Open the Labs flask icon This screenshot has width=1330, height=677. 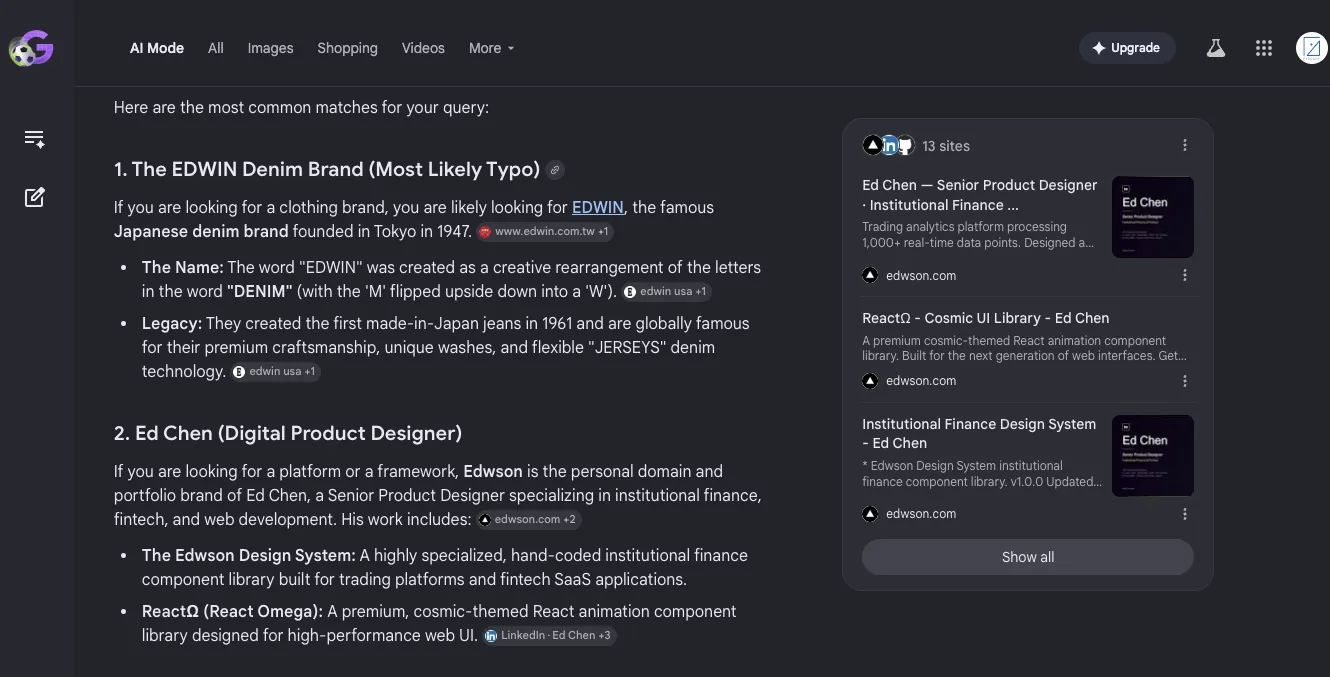click(x=1216, y=48)
